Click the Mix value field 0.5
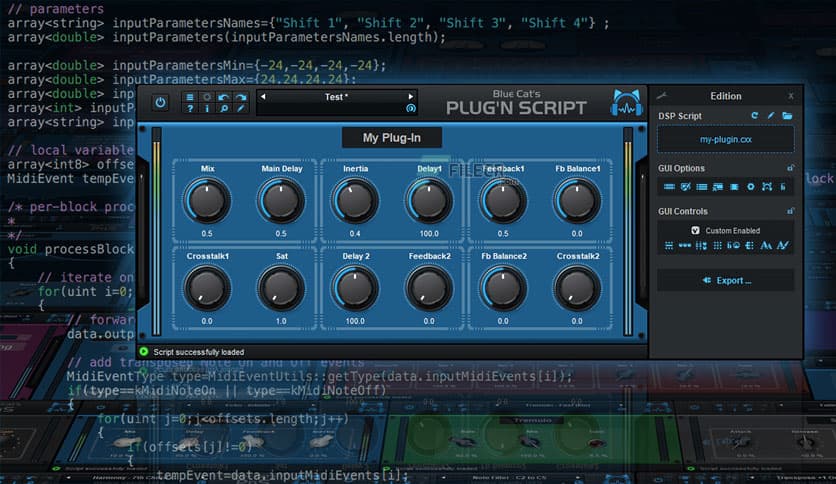The width and height of the screenshot is (836, 484). coord(207,233)
